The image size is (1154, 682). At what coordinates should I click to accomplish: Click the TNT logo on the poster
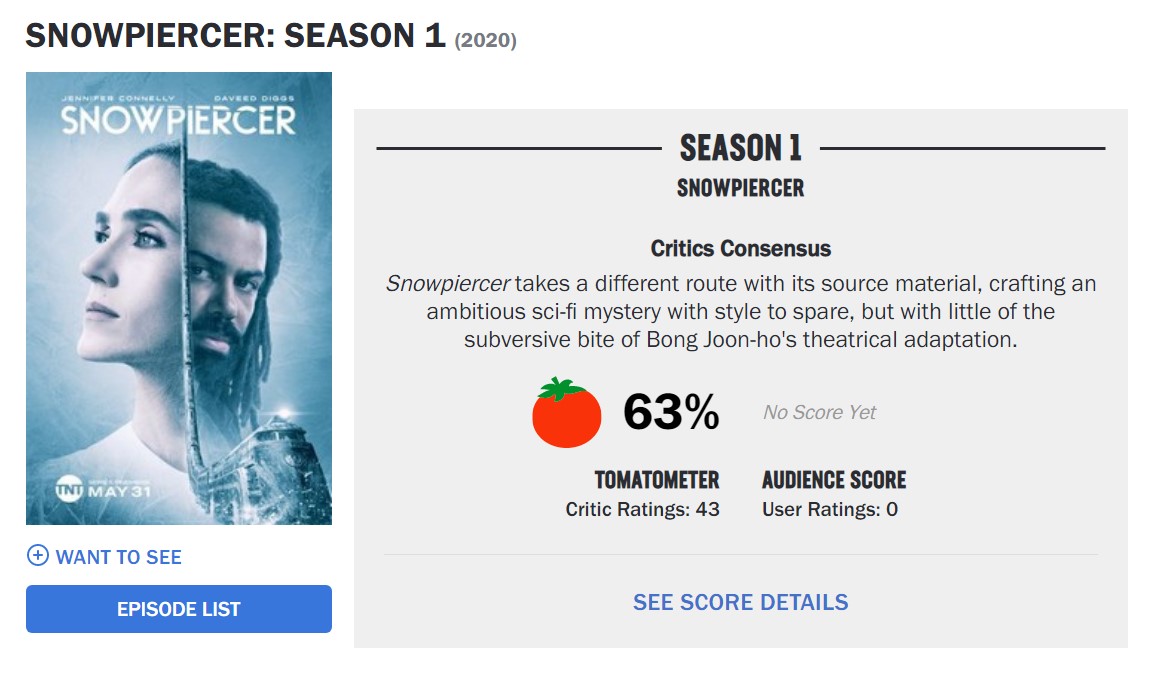[x=67, y=491]
